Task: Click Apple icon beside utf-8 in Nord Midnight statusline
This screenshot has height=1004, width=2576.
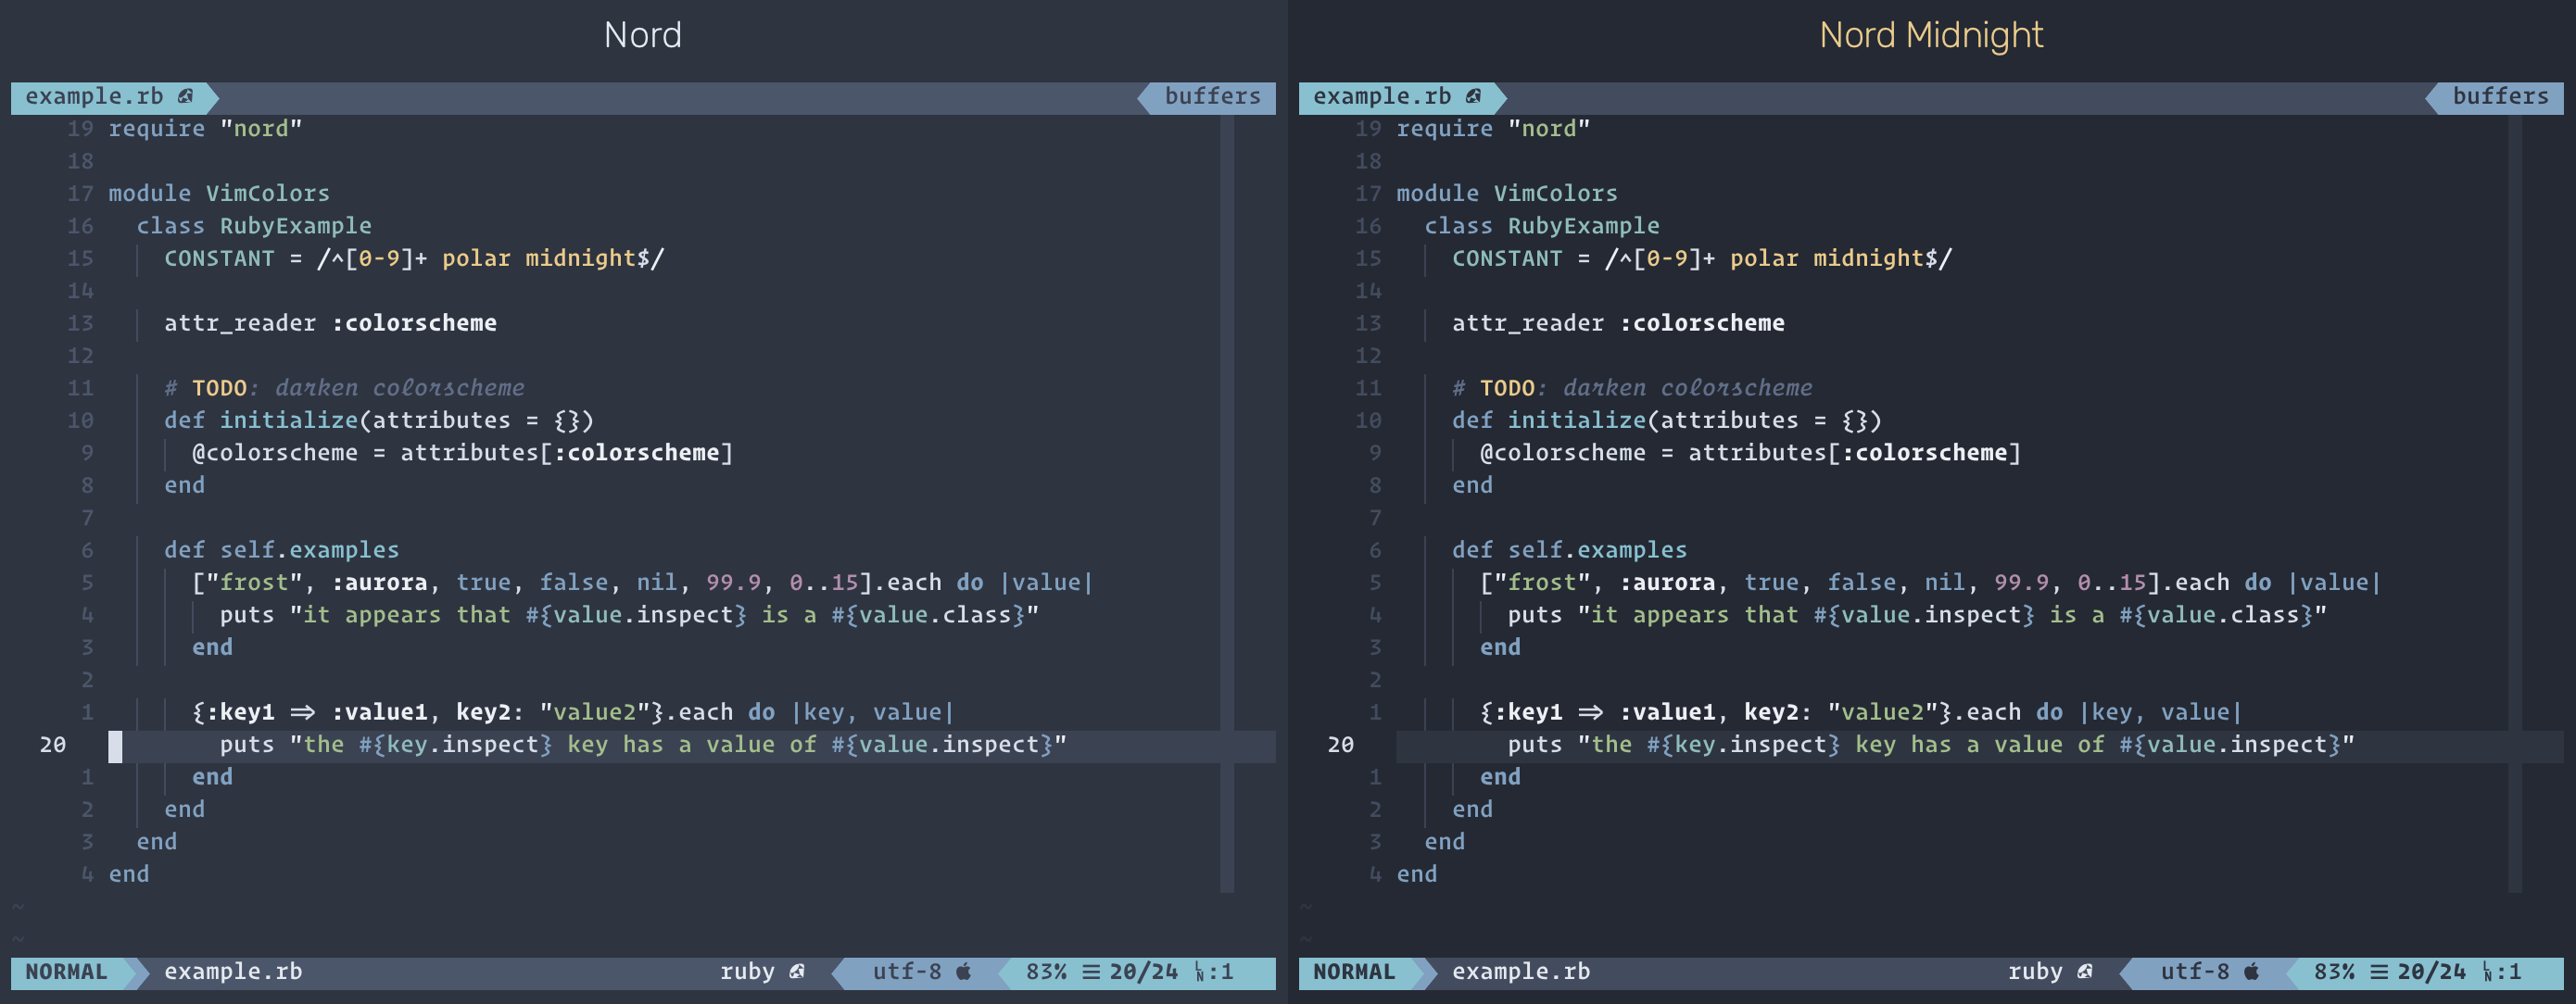Action: 2252,972
